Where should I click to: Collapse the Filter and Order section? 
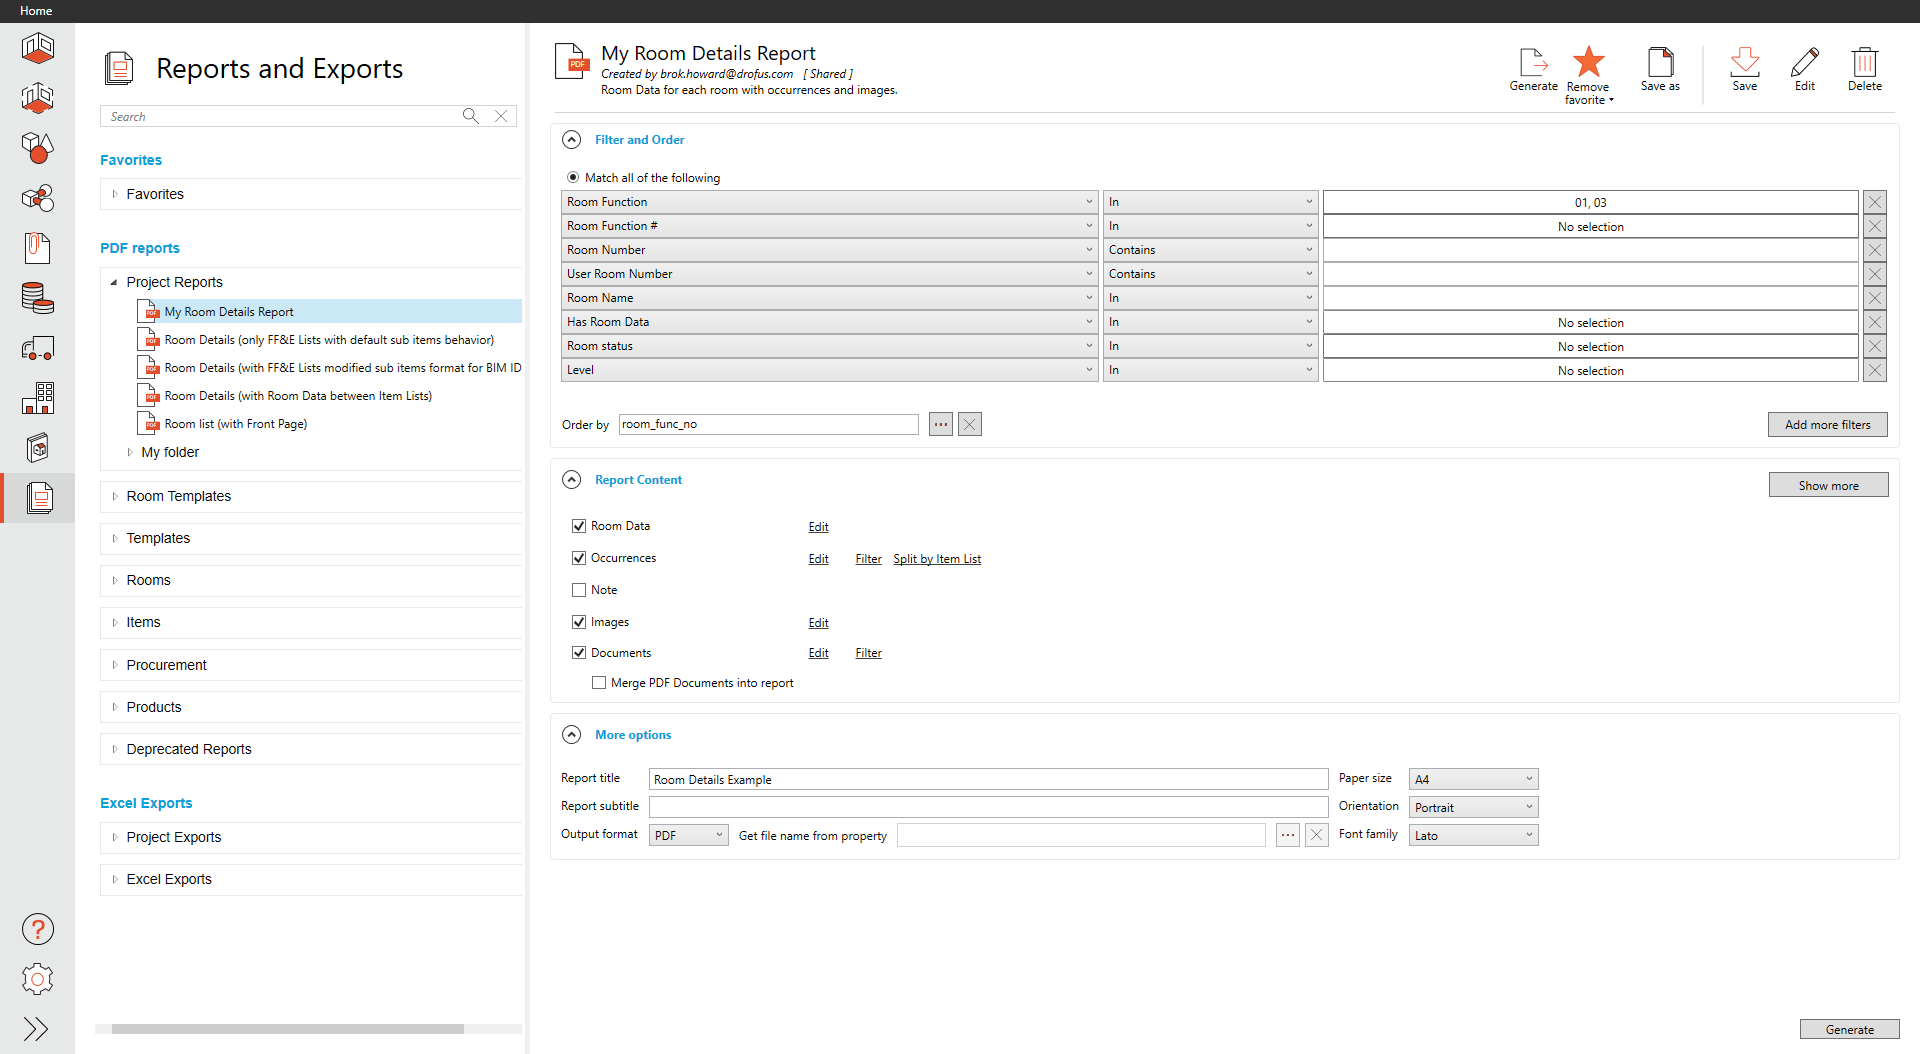coord(572,140)
